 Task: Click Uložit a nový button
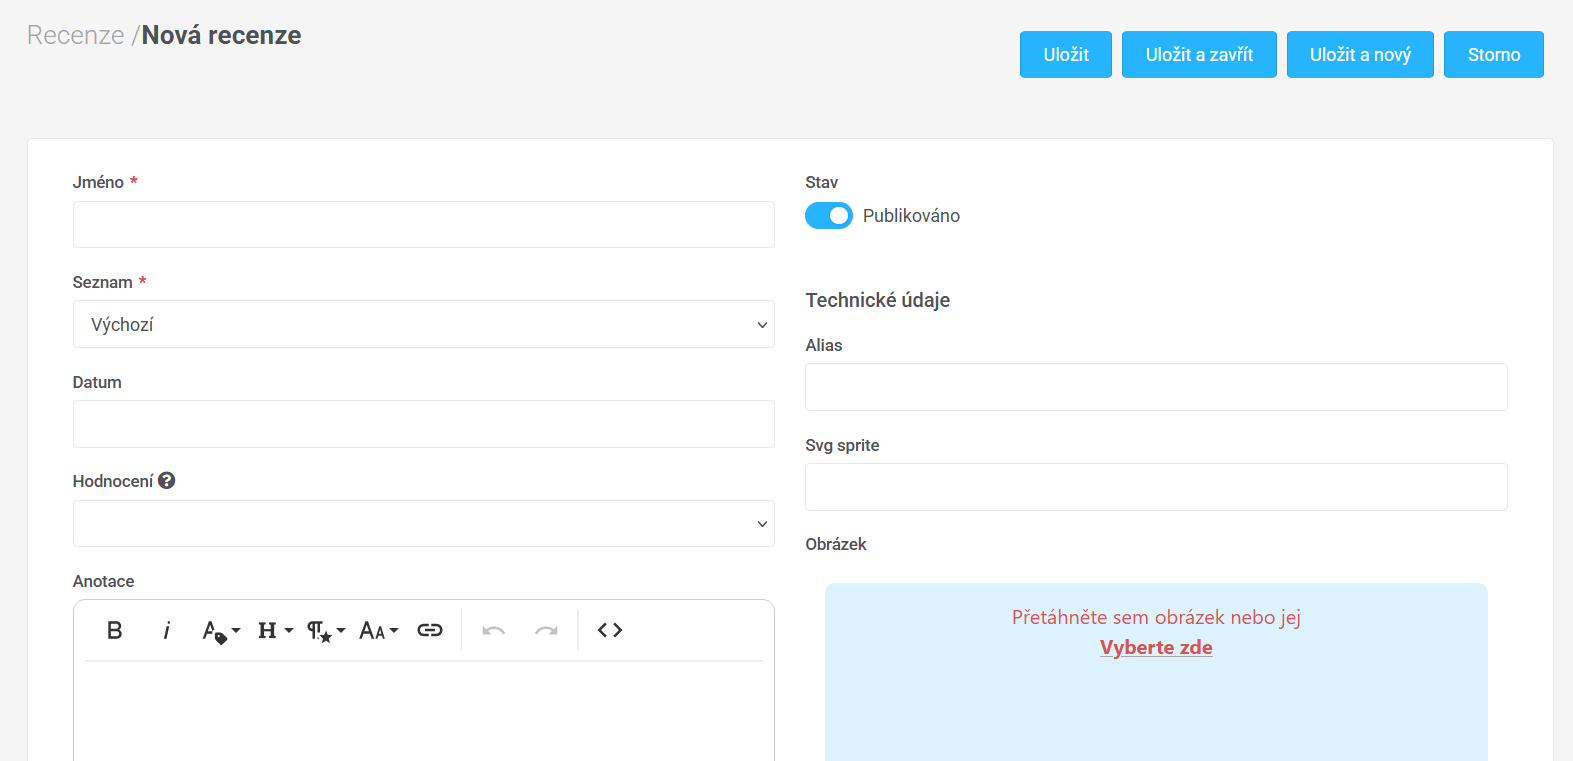(x=1359, y=55)
